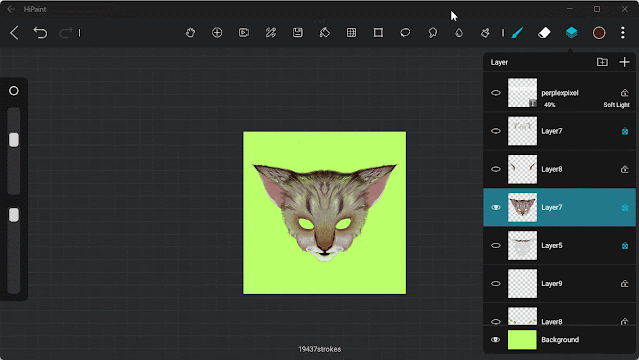Select the ruler drawing guide tool

click(x=271, y=33)
